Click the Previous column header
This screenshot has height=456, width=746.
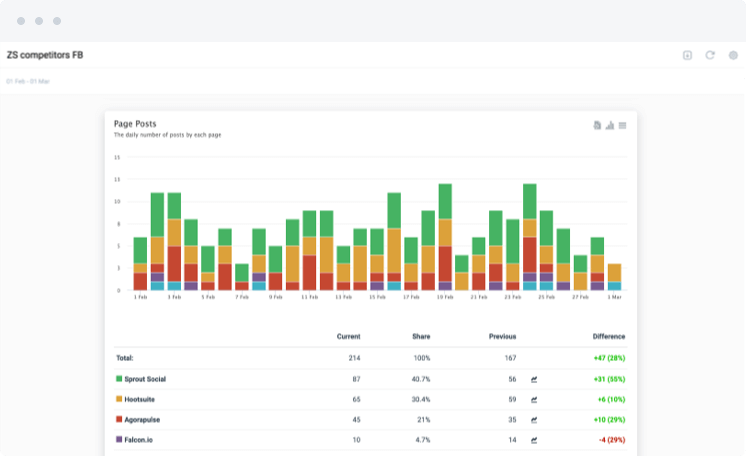(502, 337)
